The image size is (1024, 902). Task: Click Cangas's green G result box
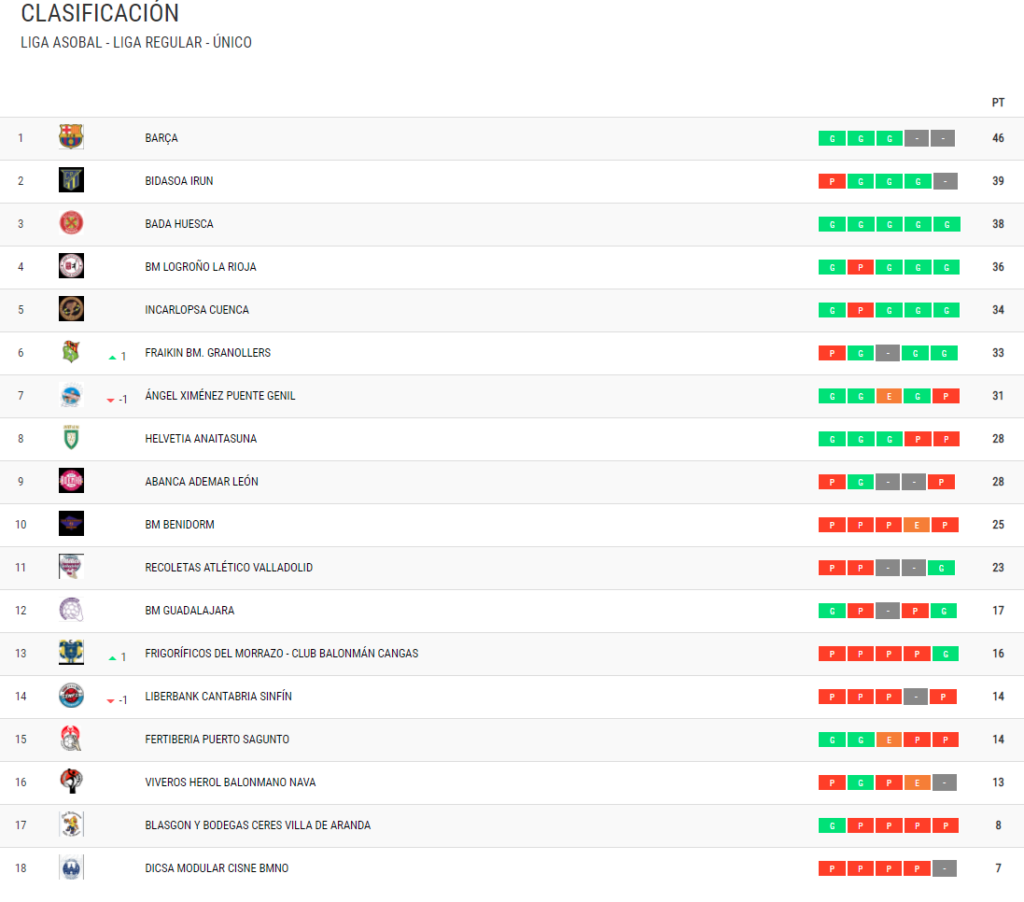point(946,654)
